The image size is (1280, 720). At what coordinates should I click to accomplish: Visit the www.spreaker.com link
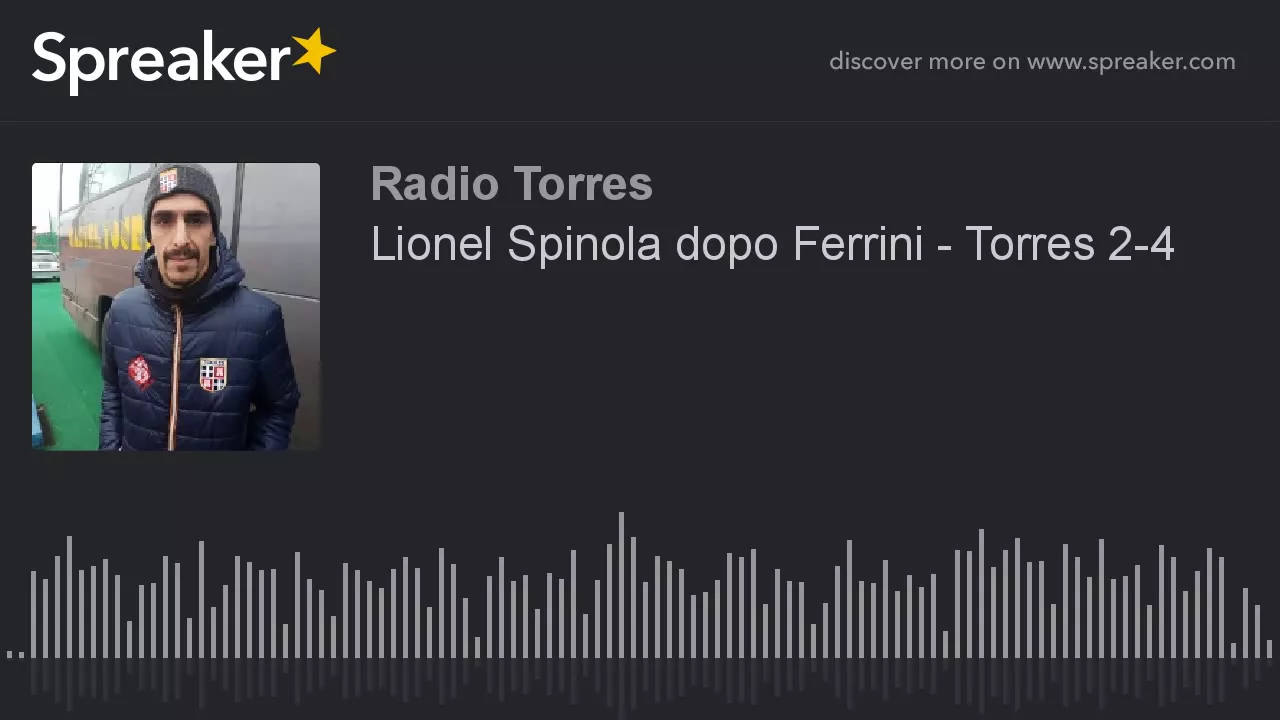1131,62
